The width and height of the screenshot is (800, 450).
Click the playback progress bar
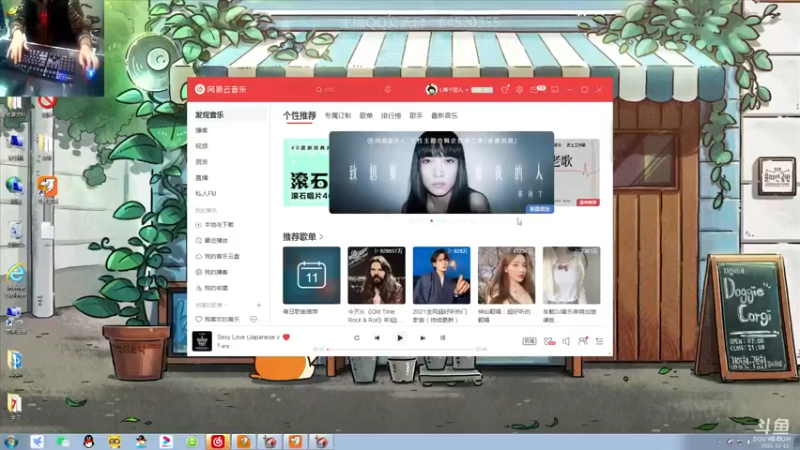(400, 349)
